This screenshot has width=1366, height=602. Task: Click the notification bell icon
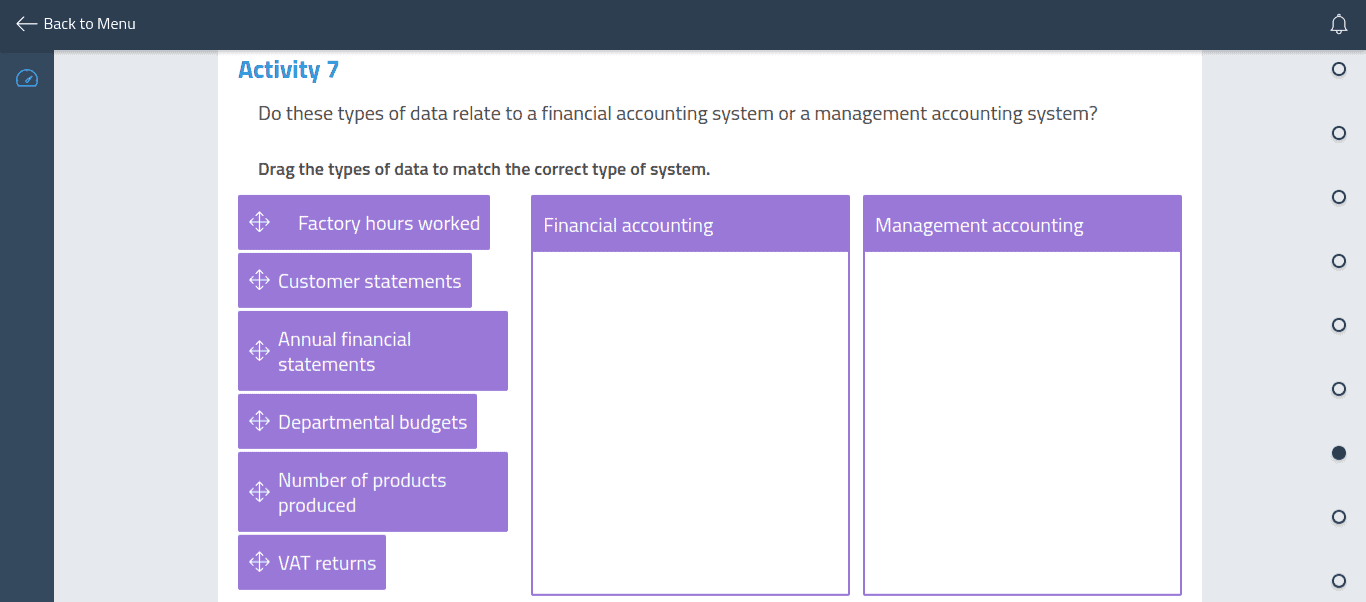[x=1339, y=24]
